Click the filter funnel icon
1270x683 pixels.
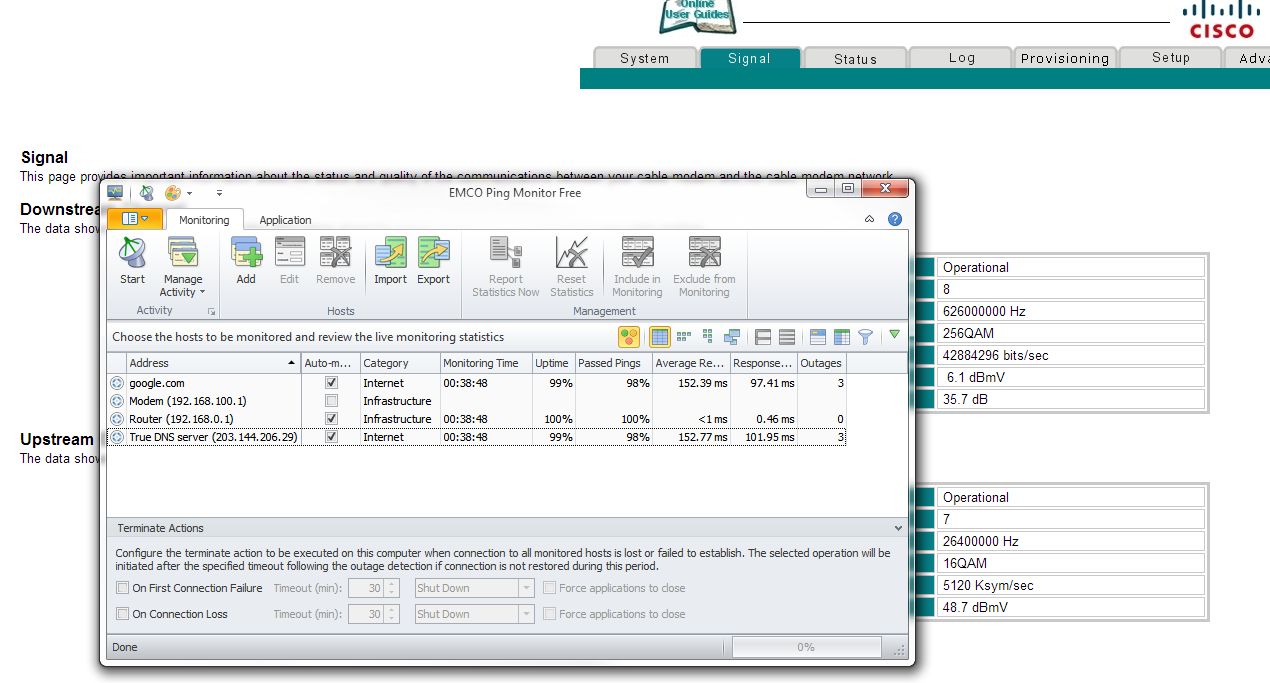click(x=866, y=337)
